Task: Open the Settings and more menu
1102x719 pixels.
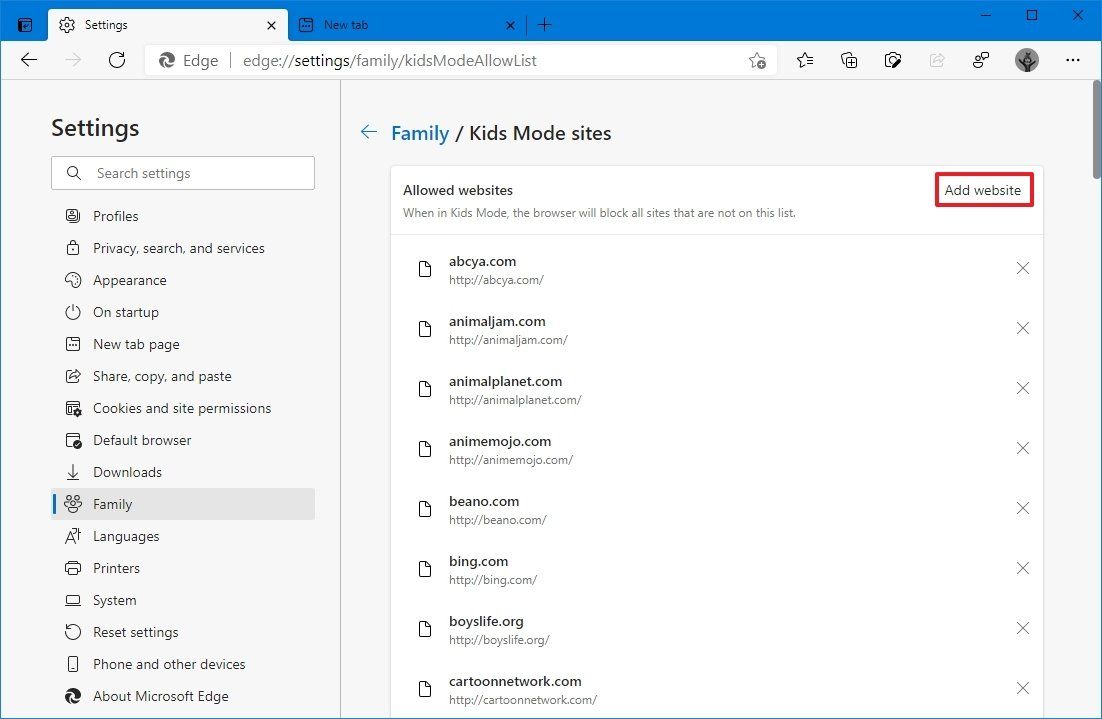Action: [x=1073, y=60]
